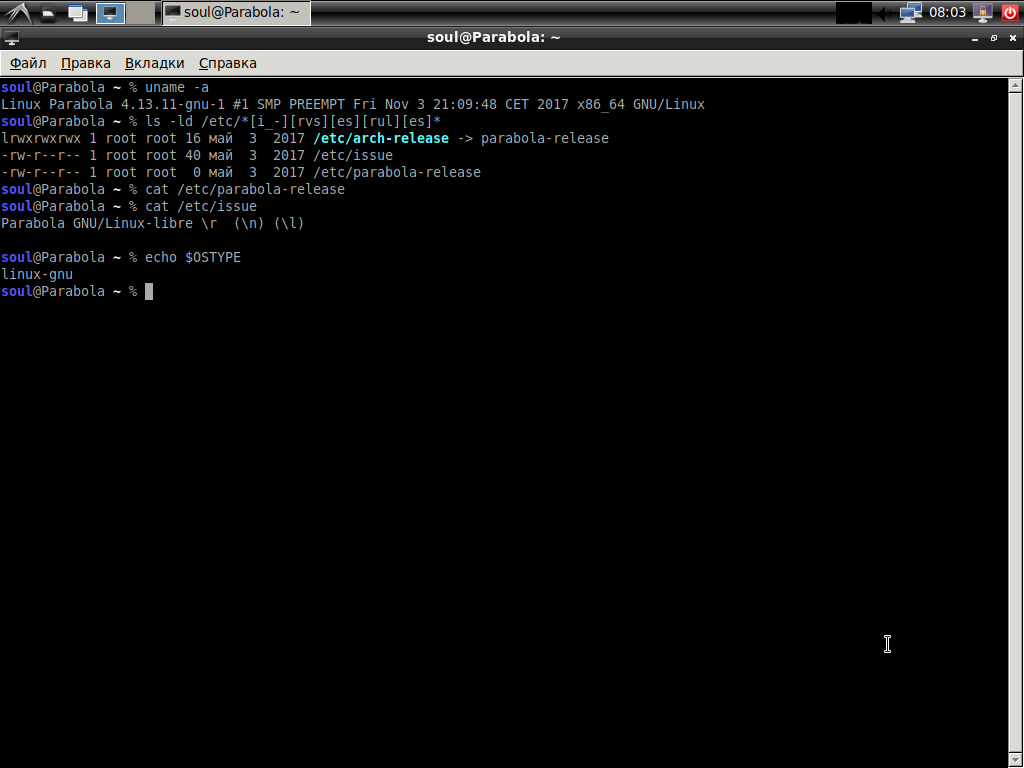1024x768 pixels.
Task: Close the terminal window
Action: click(1013, 39)
